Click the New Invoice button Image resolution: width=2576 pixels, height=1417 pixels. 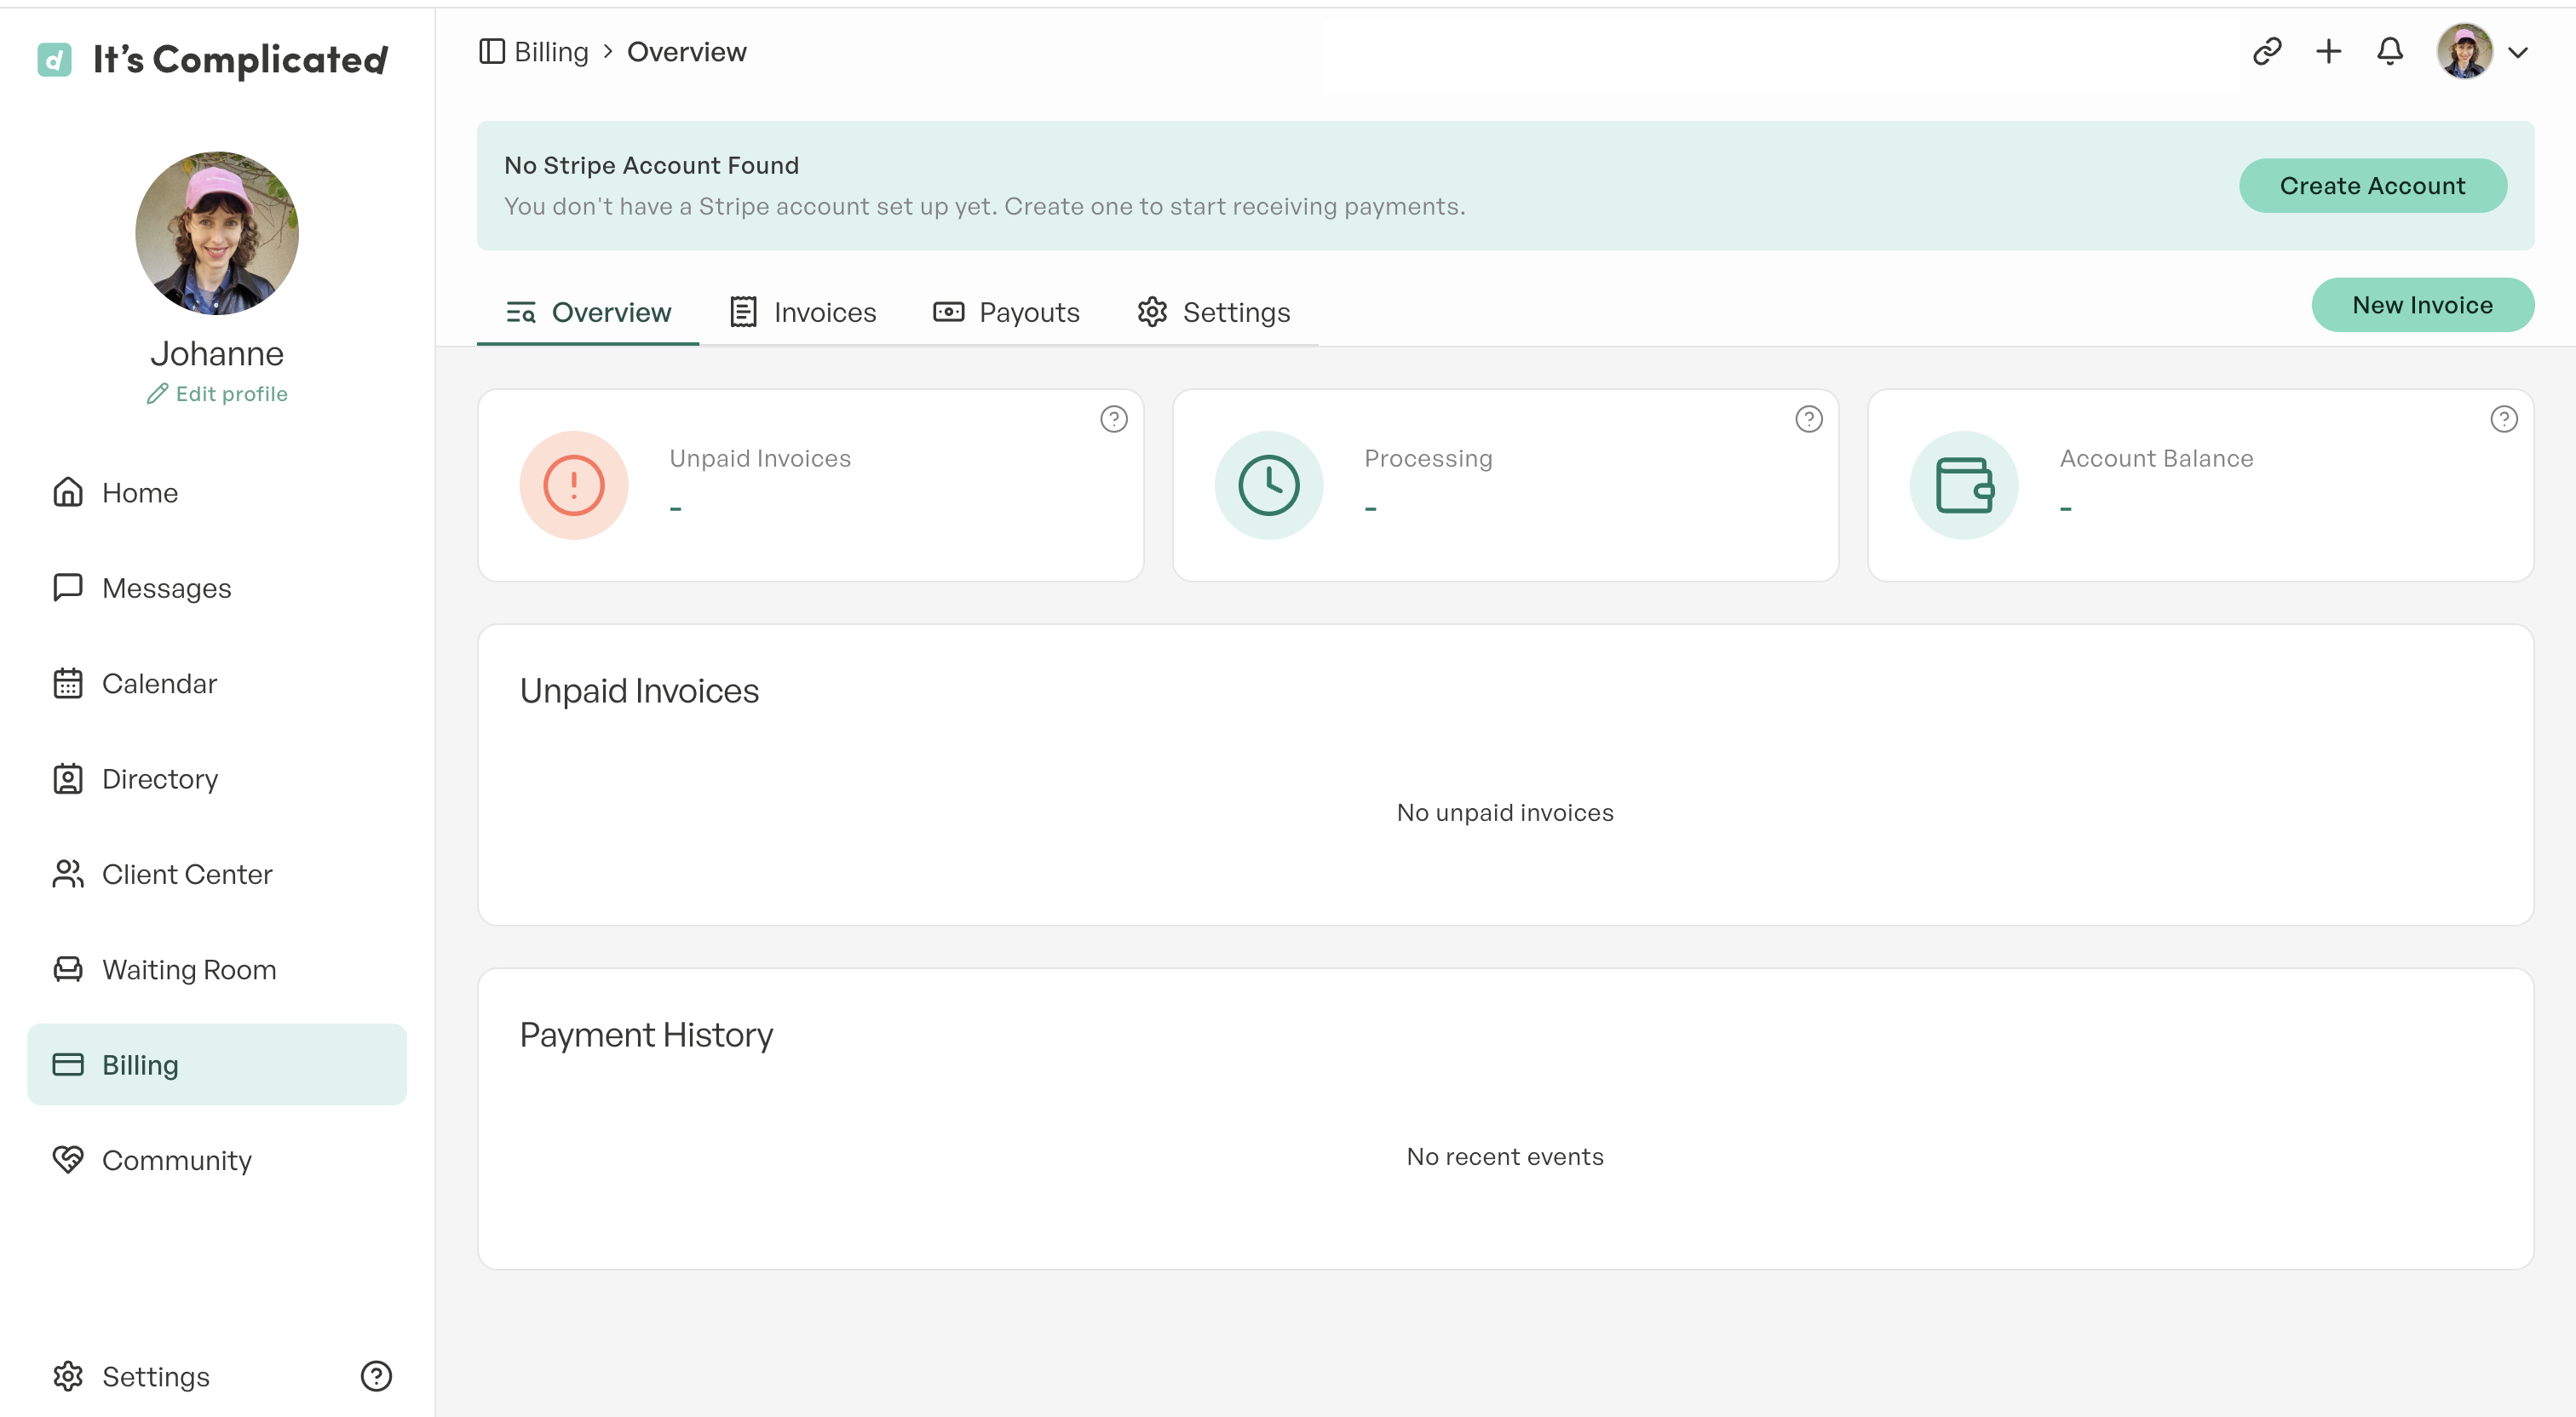[x=2422, y=305]
